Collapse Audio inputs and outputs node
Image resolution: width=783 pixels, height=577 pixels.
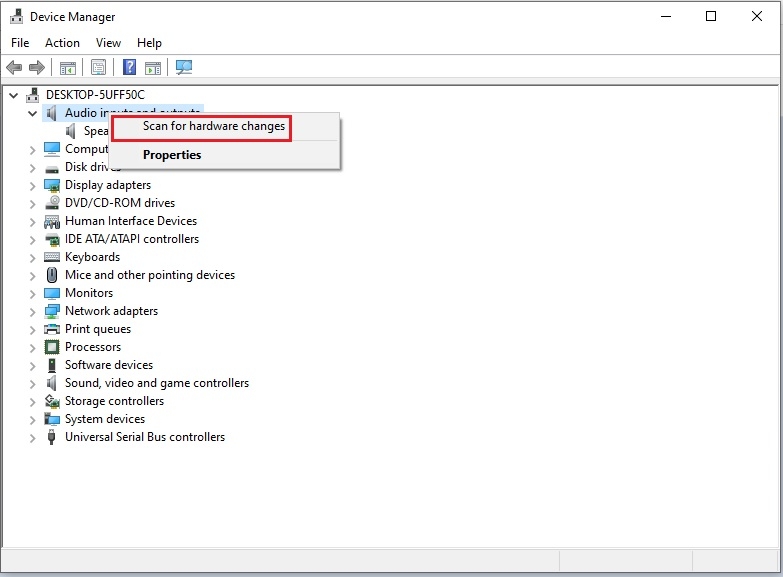point(32,113)
